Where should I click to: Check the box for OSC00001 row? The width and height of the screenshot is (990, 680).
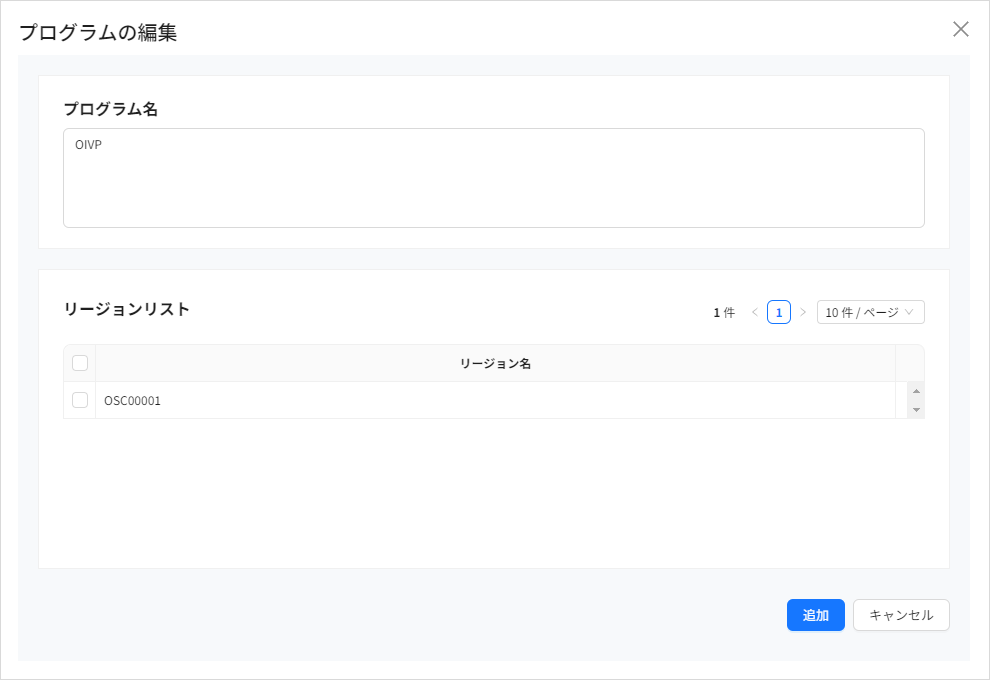pyautogui.click(x=80, y=400)
